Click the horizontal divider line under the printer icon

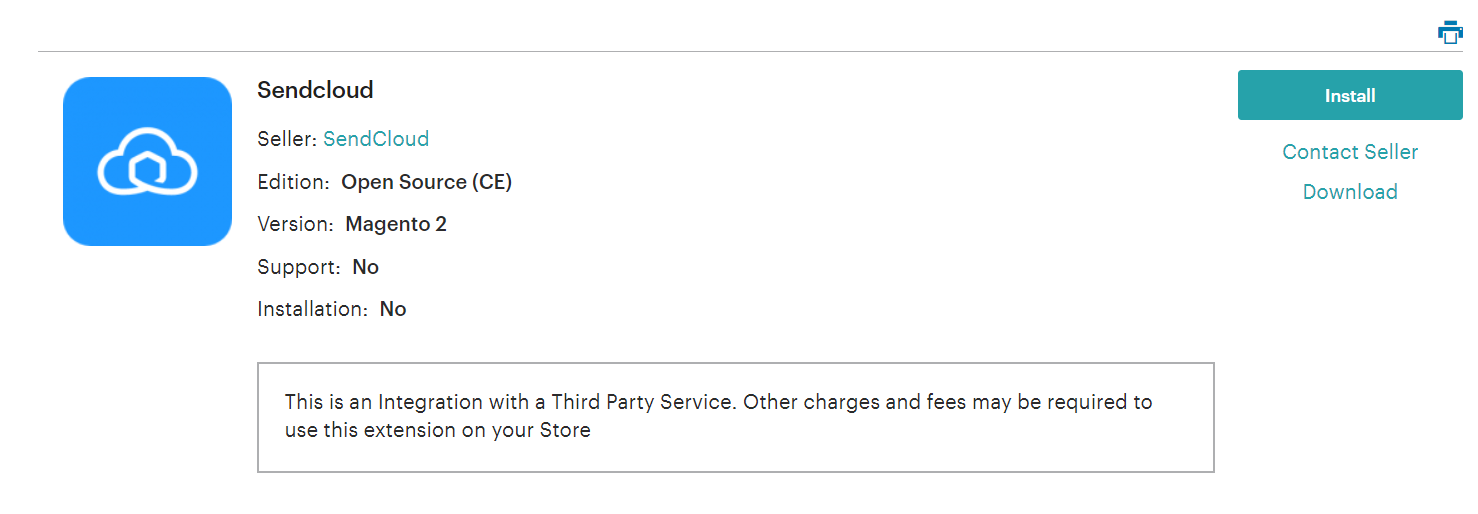750,51
